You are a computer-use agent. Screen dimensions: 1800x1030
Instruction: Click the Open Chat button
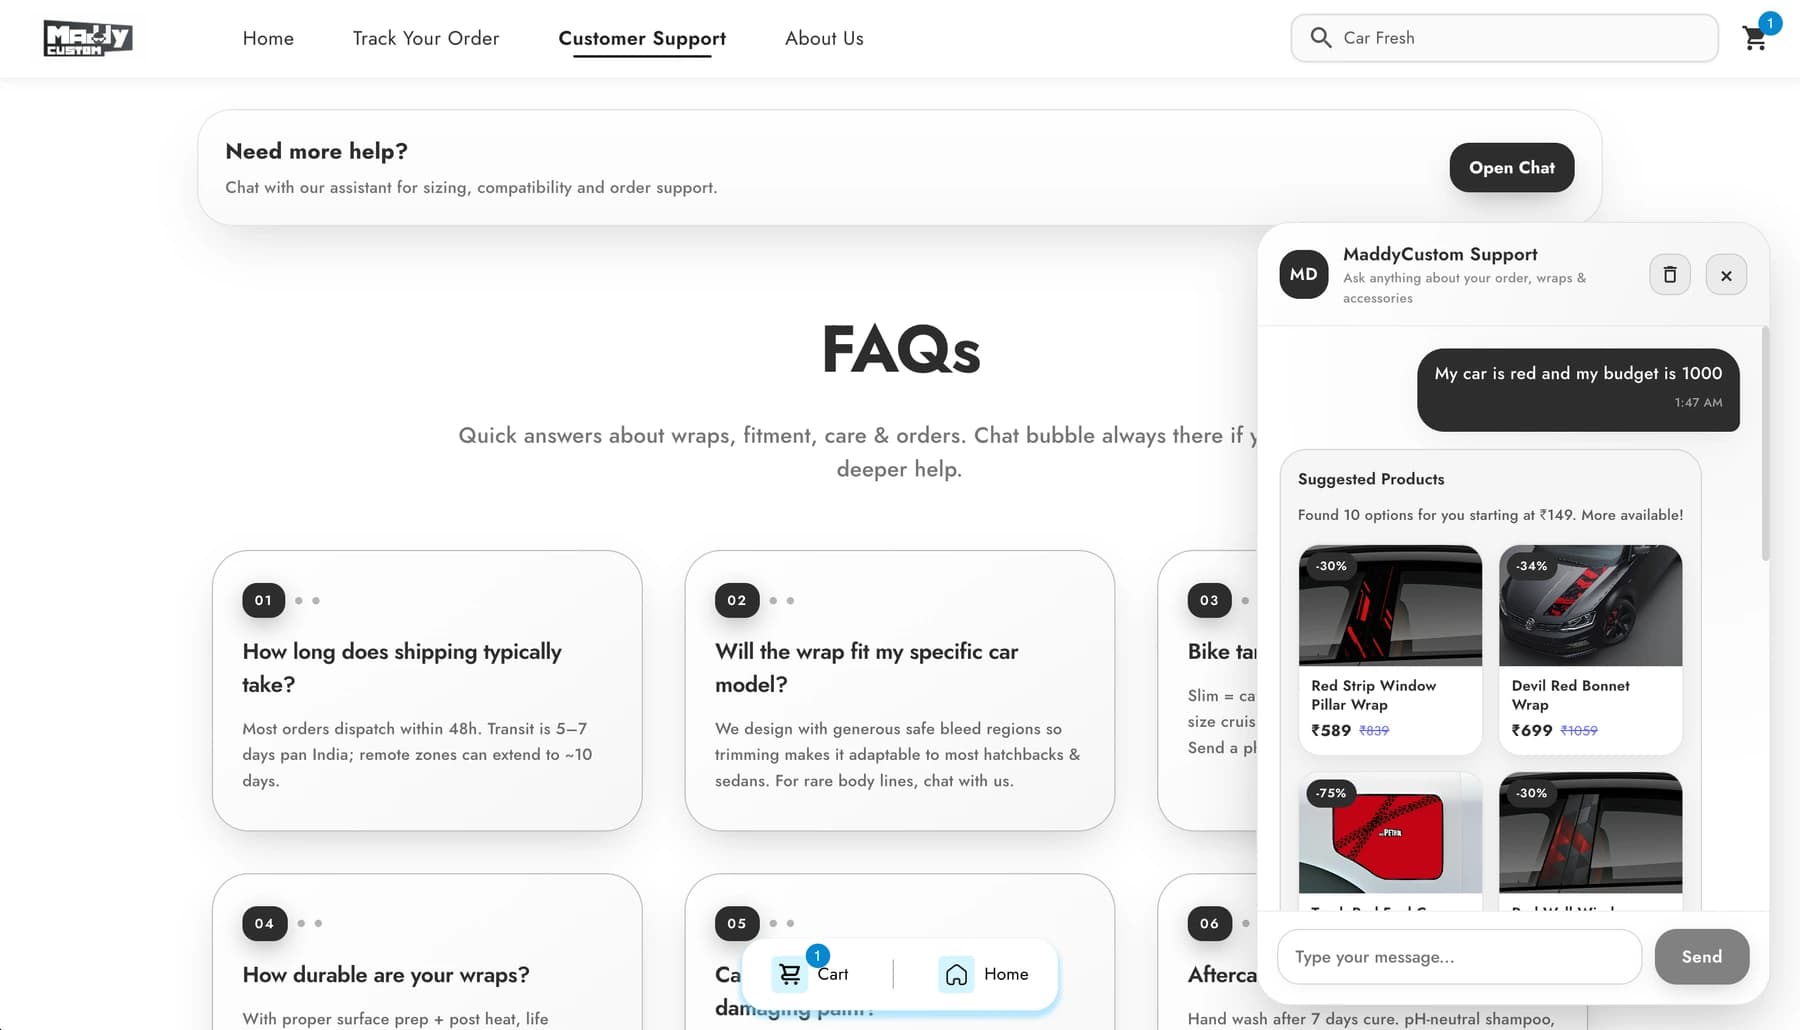point(1512,168)
